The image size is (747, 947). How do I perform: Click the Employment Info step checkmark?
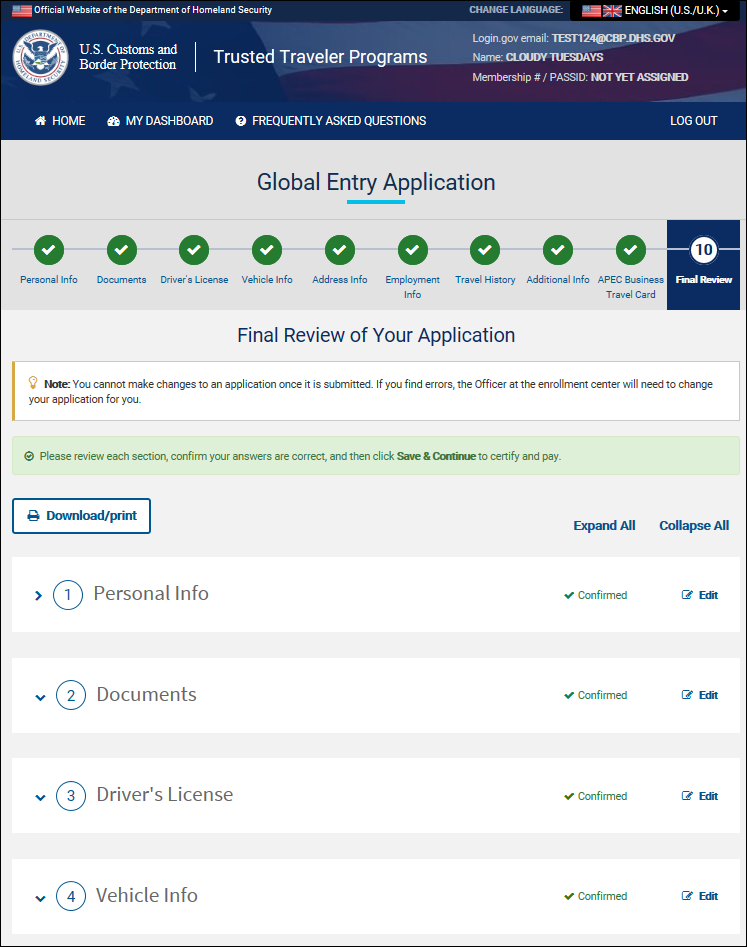click(412, 249)
